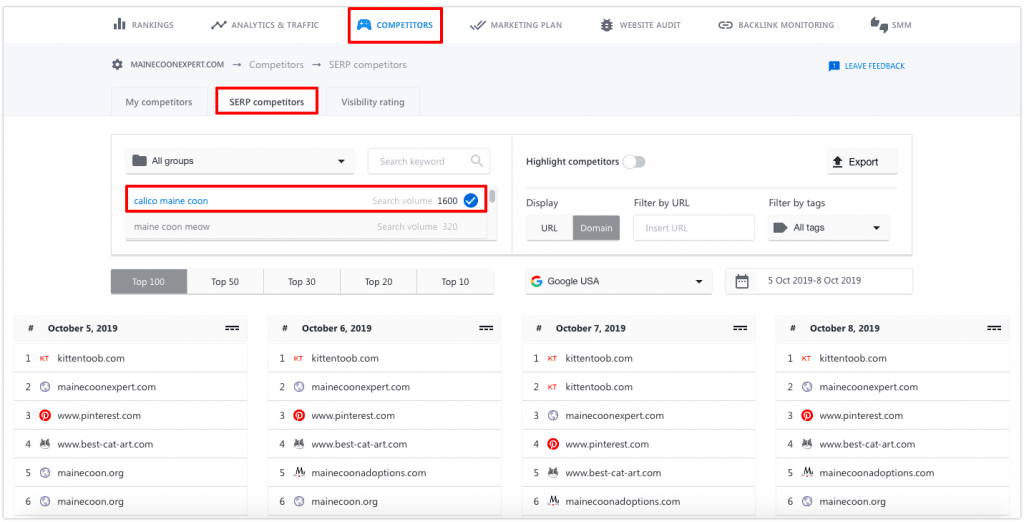Click the Leave Feedback link

pos(867,66)
